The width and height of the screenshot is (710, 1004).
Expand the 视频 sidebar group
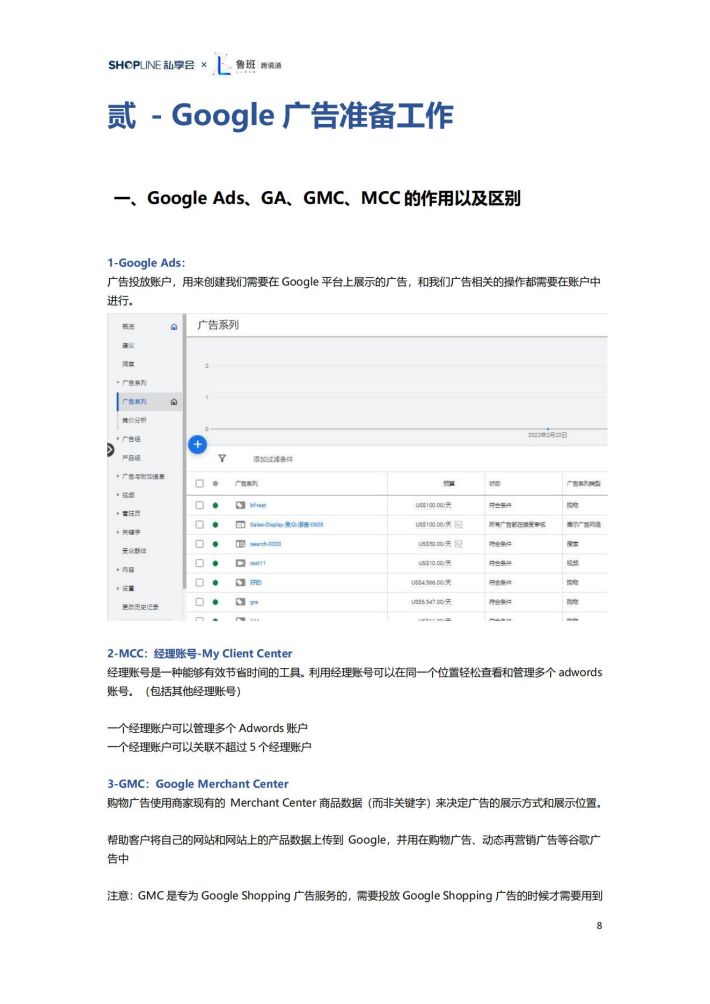[118, 494]
